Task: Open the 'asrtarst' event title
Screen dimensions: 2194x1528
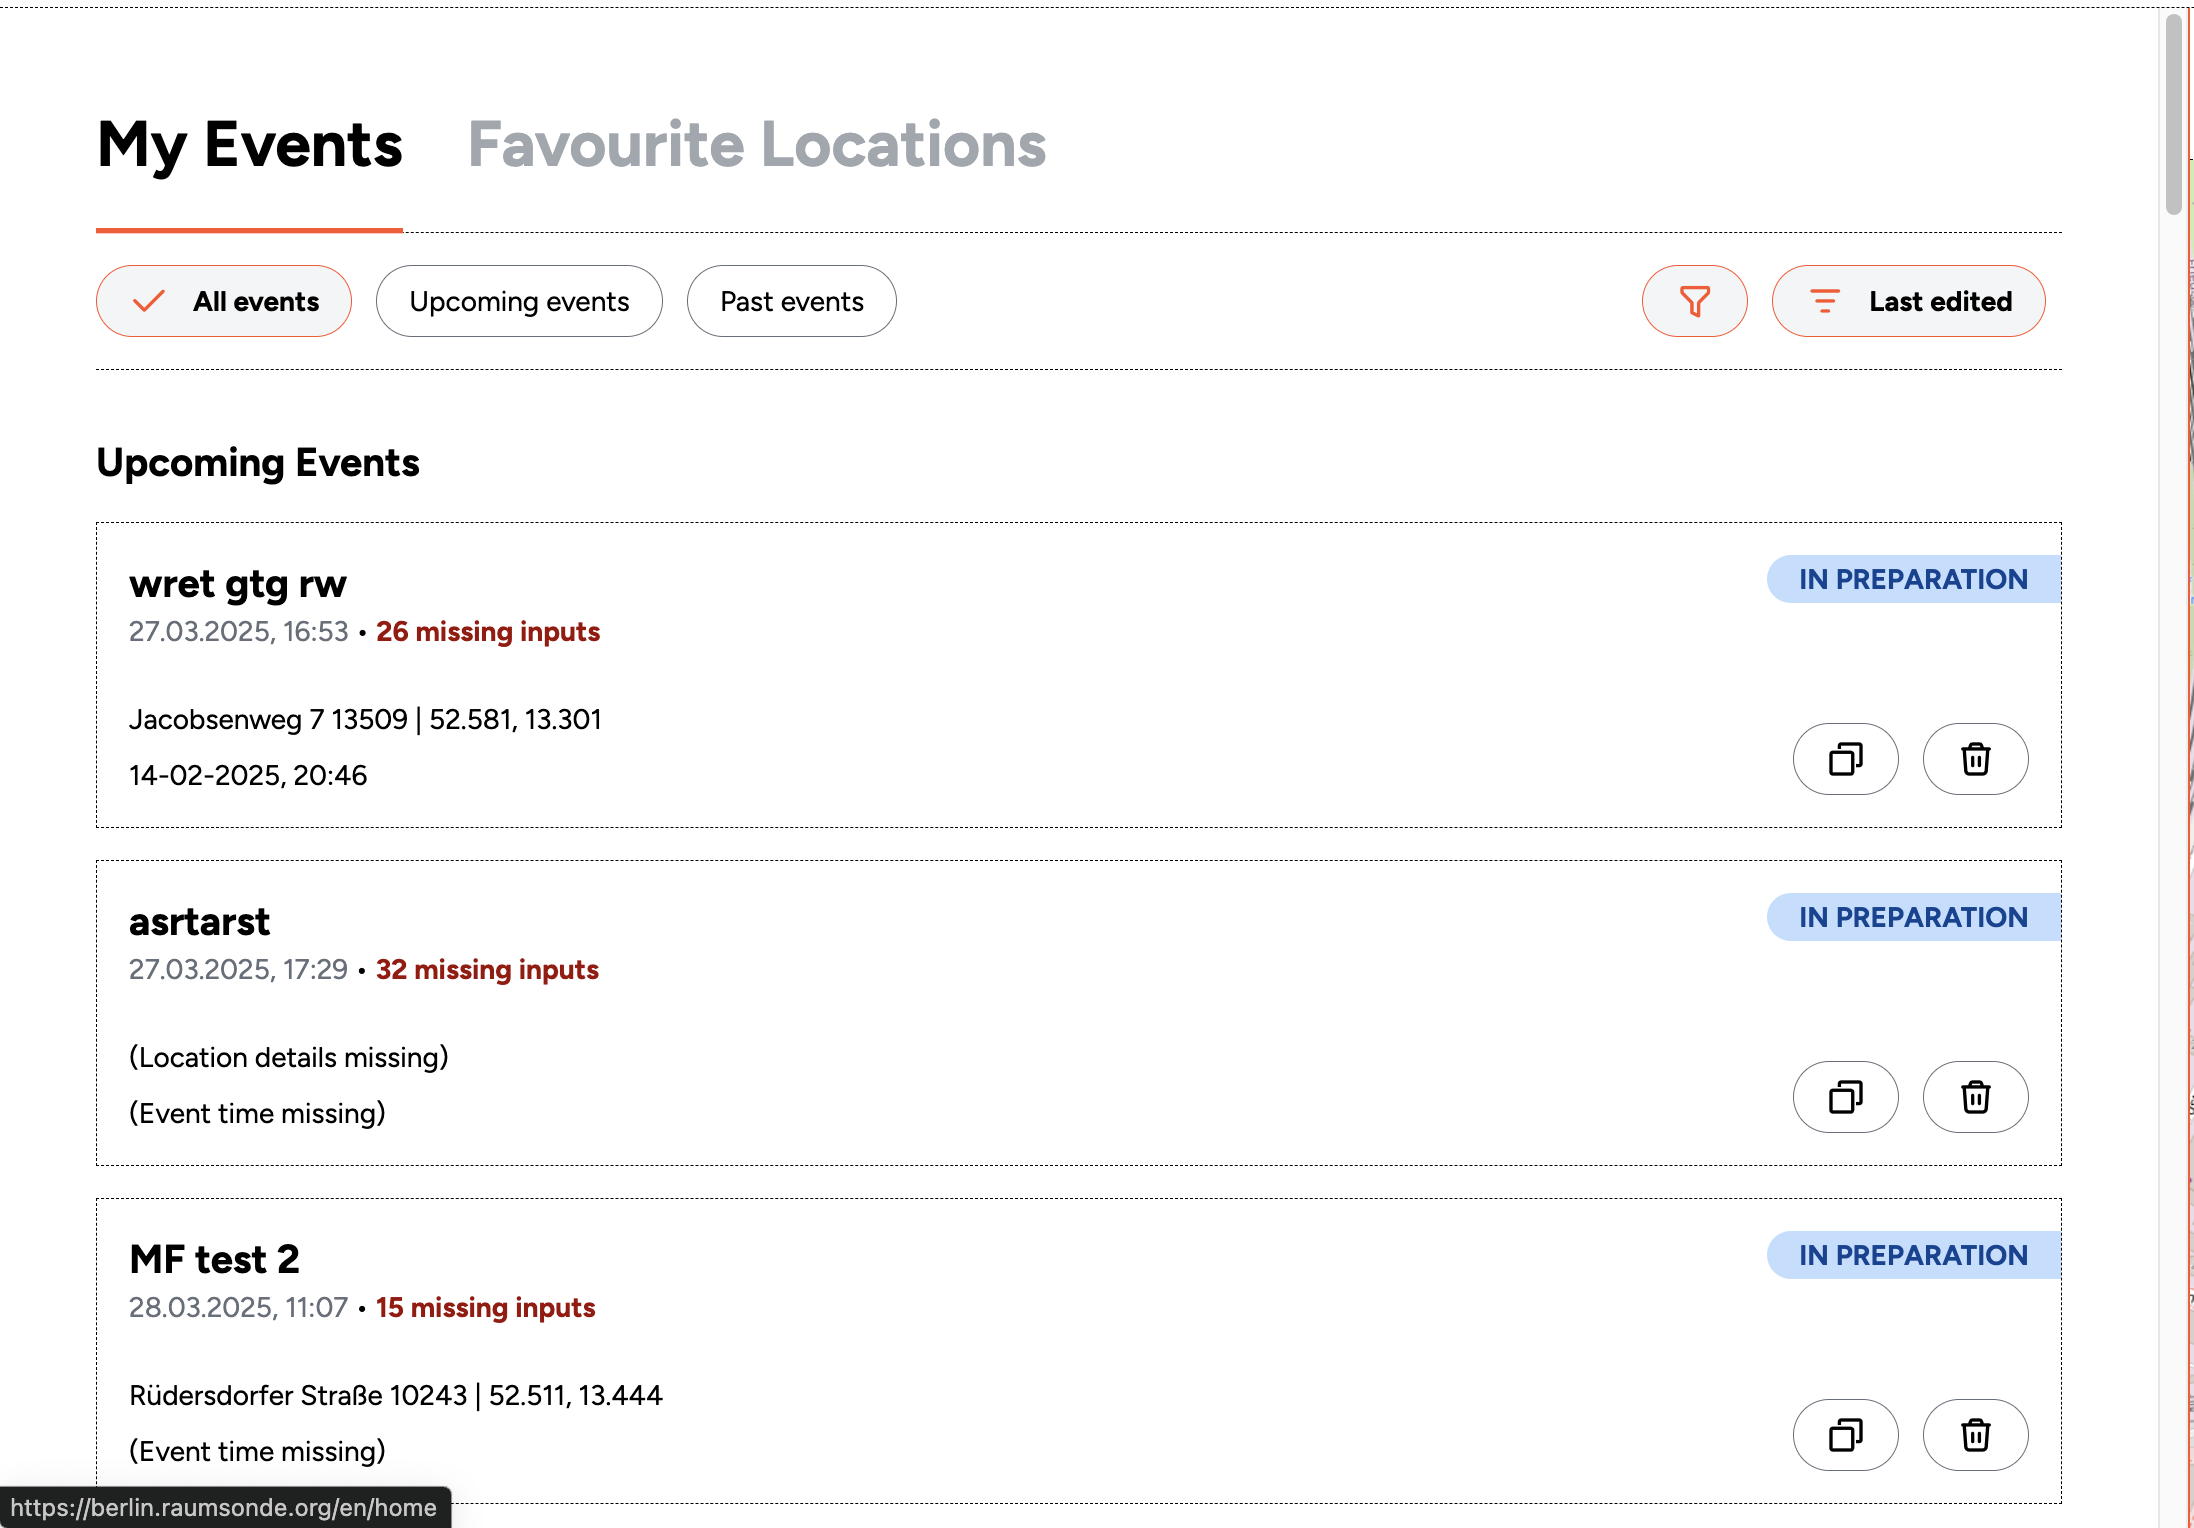Action: click(199, 922)
